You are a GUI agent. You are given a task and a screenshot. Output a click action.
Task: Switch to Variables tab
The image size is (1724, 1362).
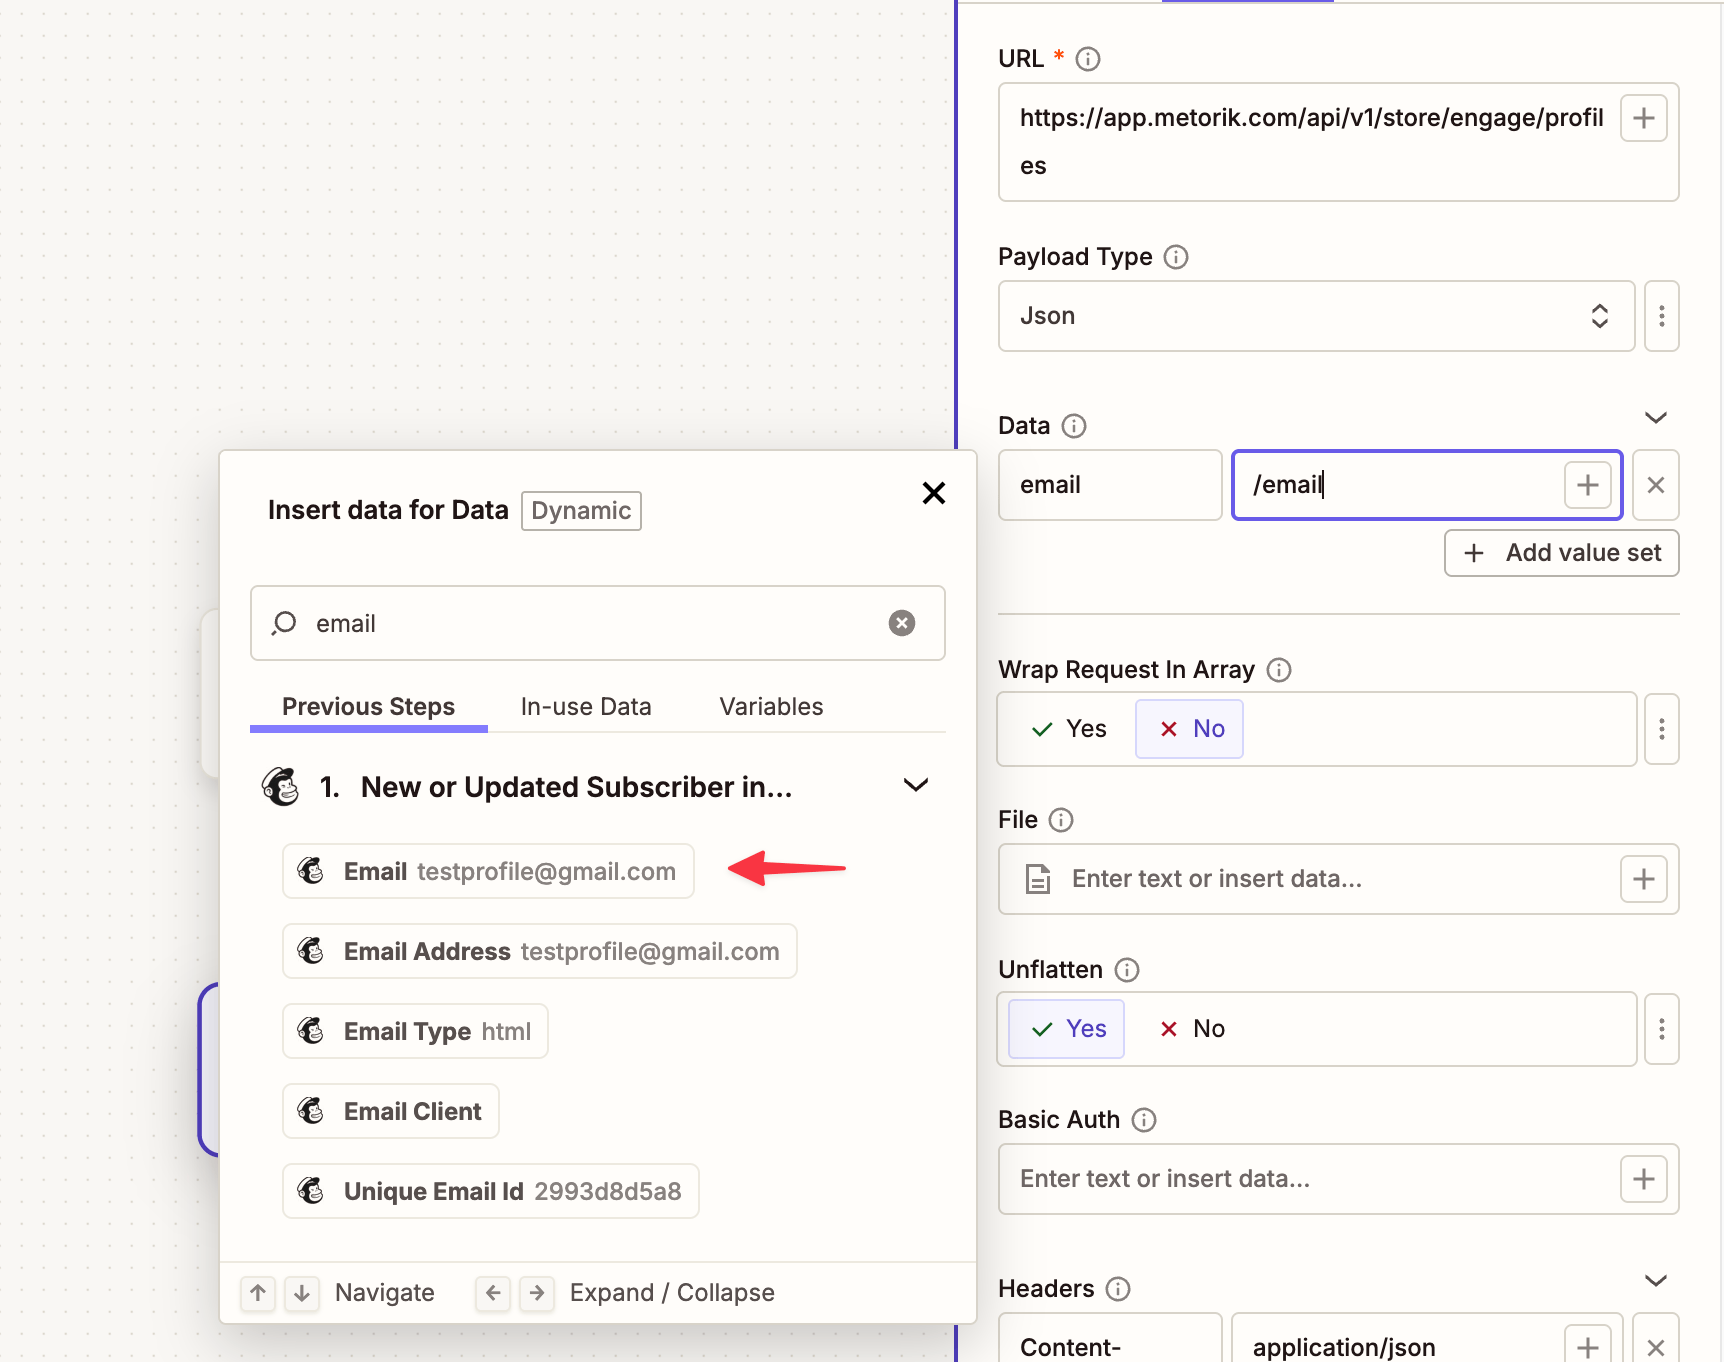pyautogui.click(x=771, y=707)
